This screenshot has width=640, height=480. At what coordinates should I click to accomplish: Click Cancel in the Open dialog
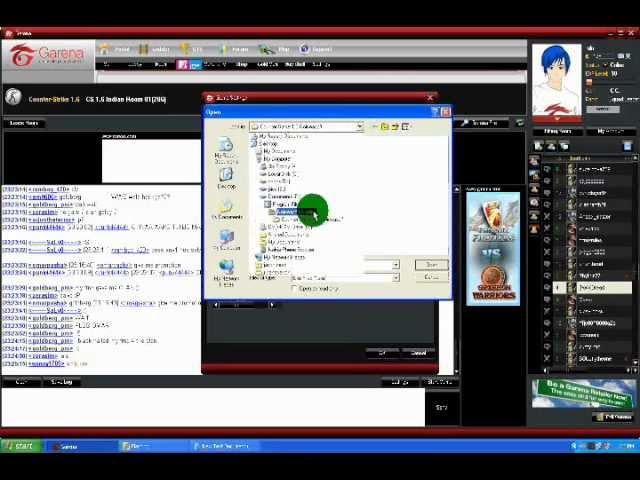pyautogui.click(x=431, y=278)
